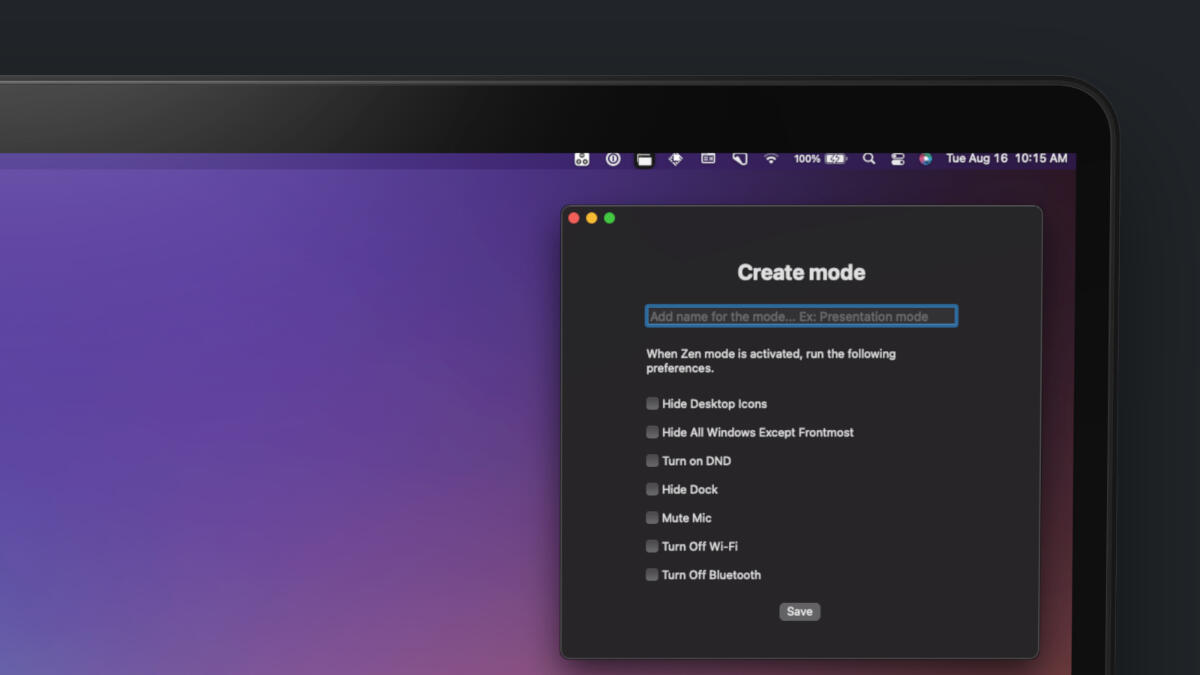Check Hide All Windows Except Frontmost
This screenshot has height=675, width=1200.
(652, 433)
